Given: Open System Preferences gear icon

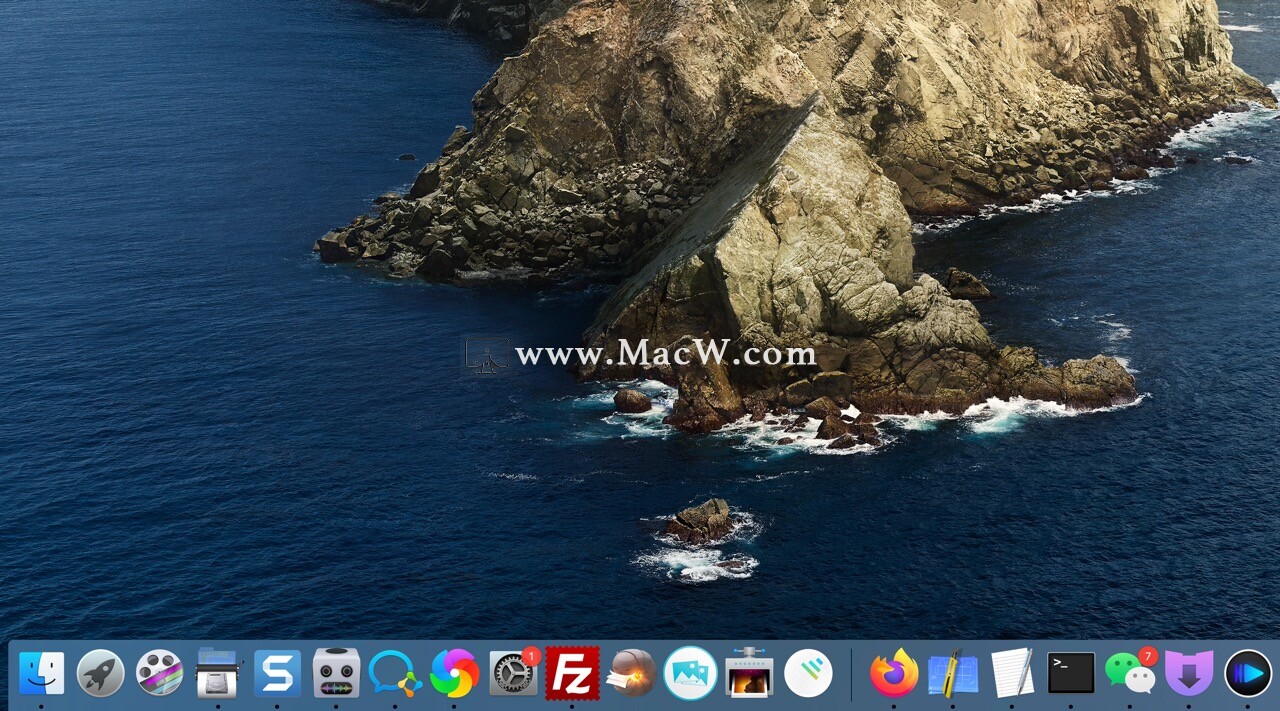Looking at the screenshot, I should pos(514,673).
